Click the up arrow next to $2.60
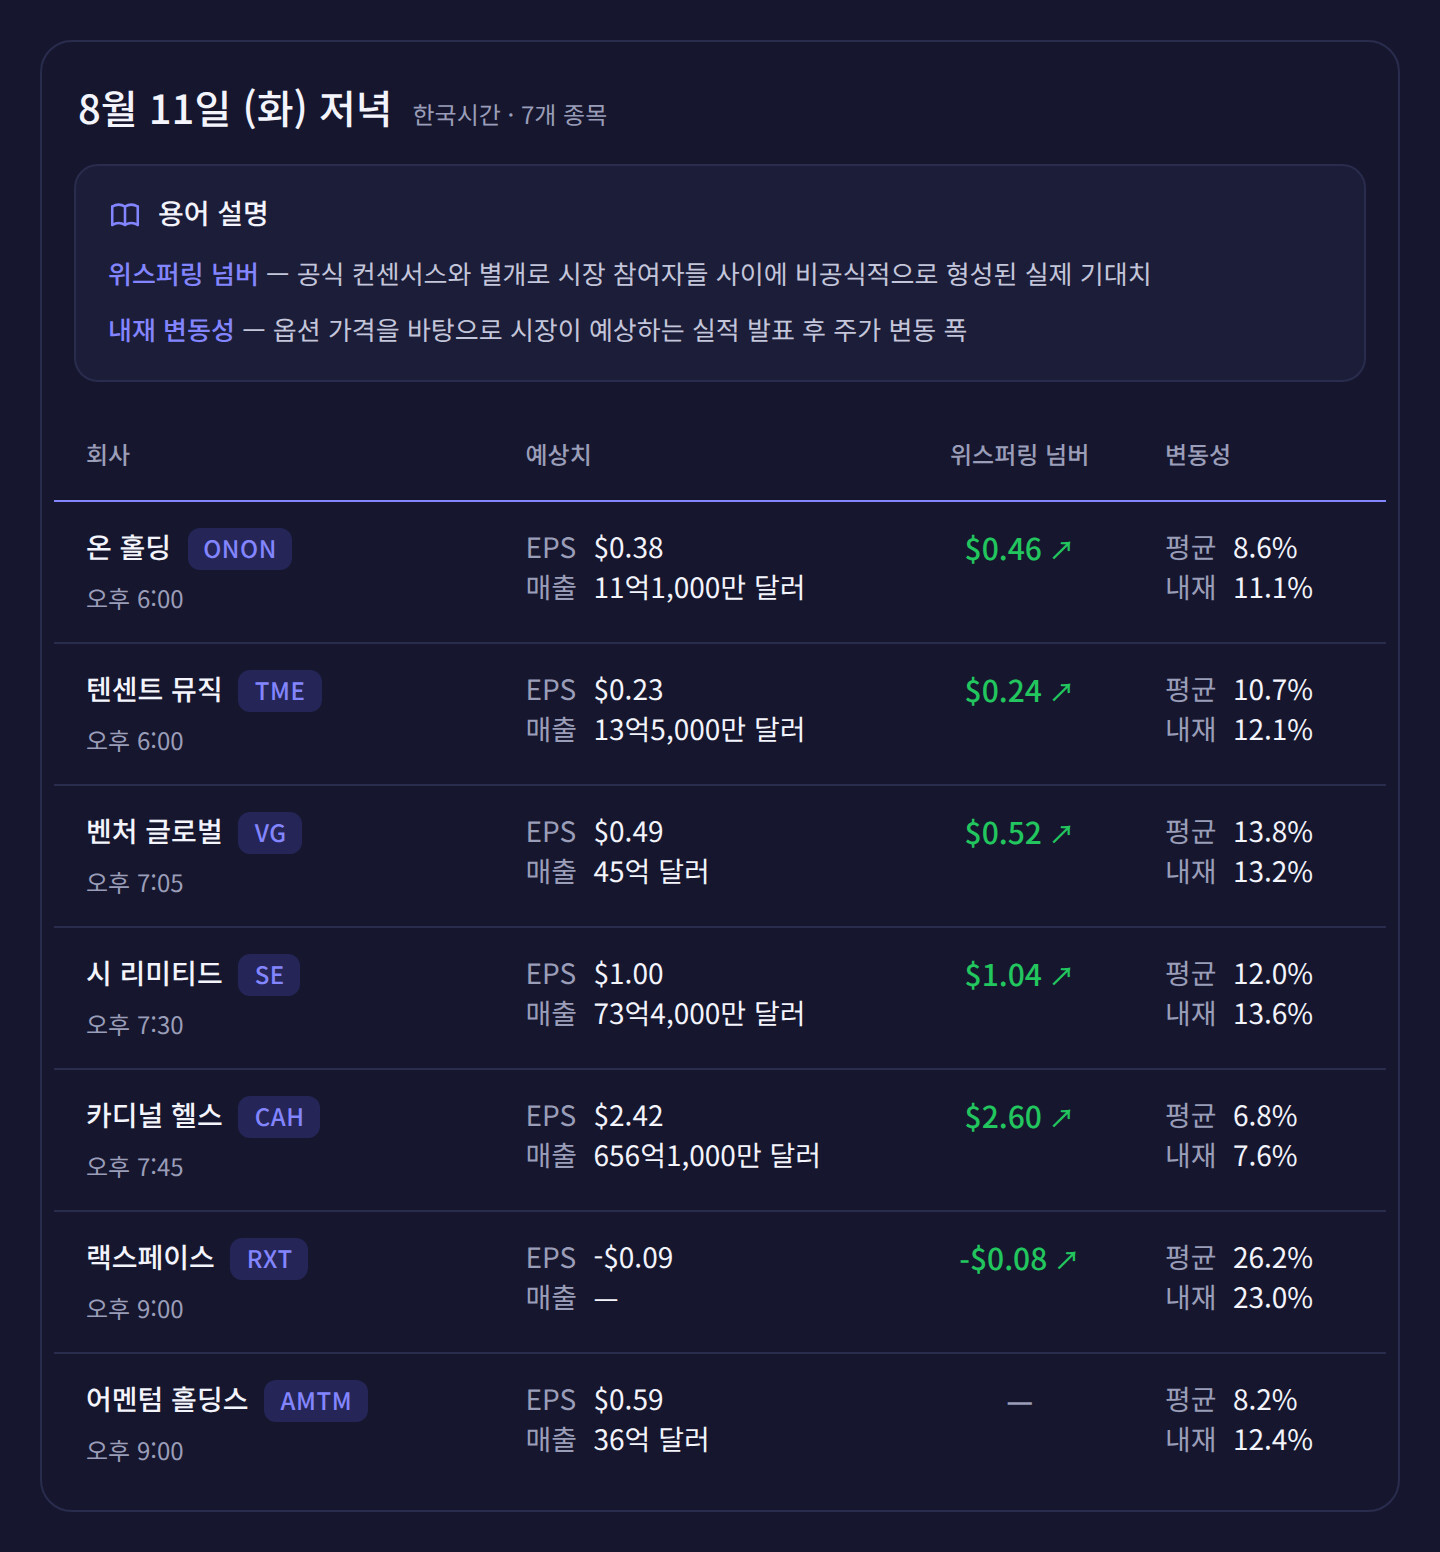Viewport: 1440px width, 1552px height. click(x=1062, y=1117)
